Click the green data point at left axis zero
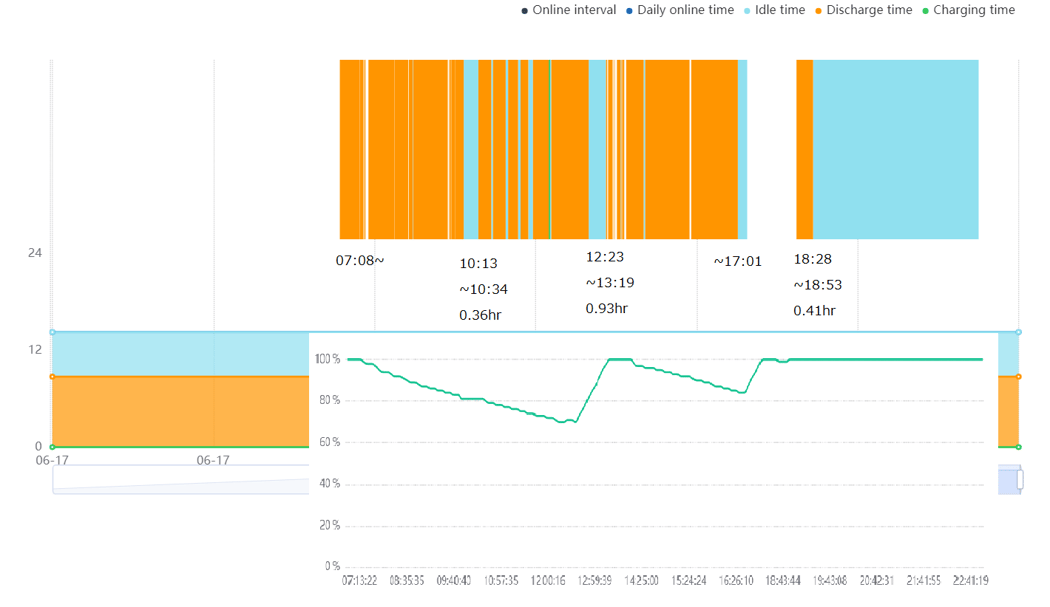The image size is (1050, 607). [52, 447]
